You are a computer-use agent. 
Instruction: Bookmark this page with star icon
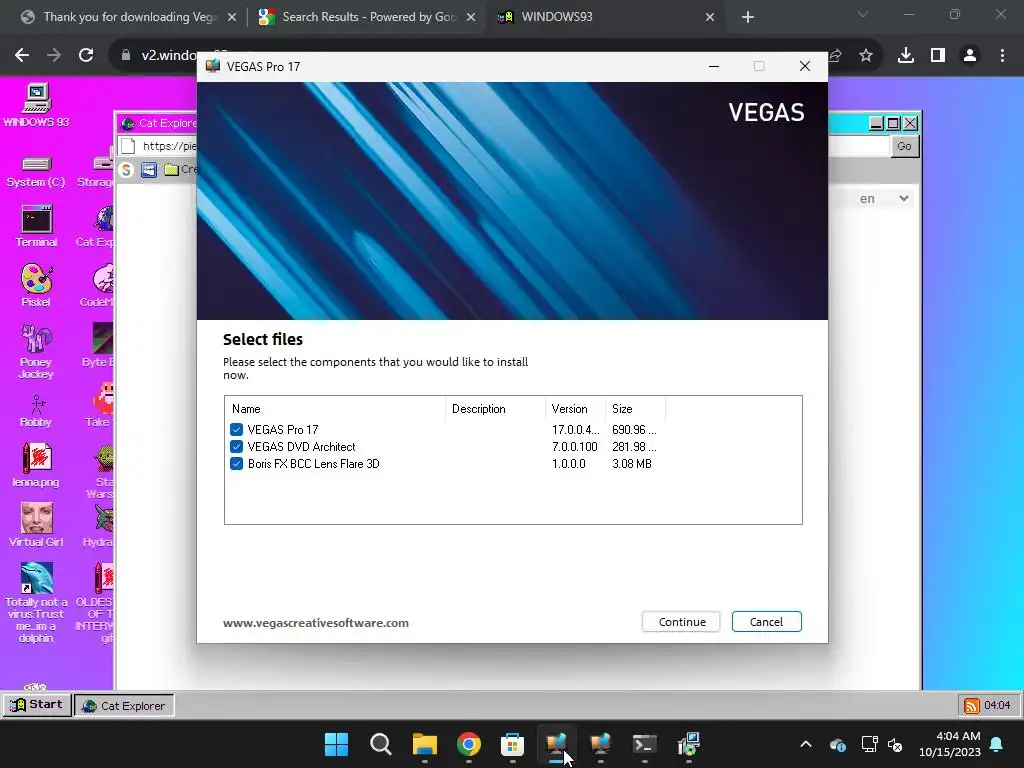pos(866,56)
